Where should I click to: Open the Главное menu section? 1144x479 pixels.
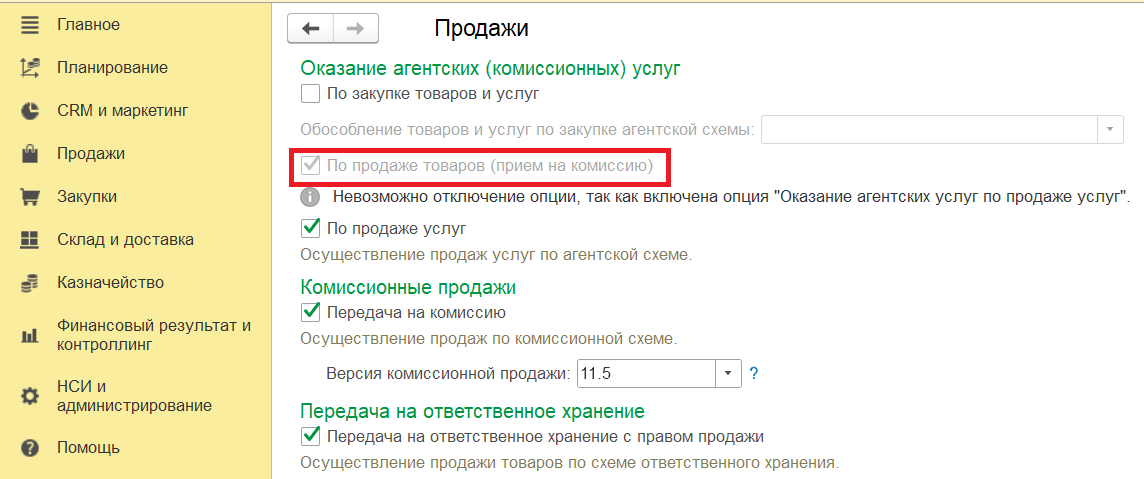click(88, 26)
